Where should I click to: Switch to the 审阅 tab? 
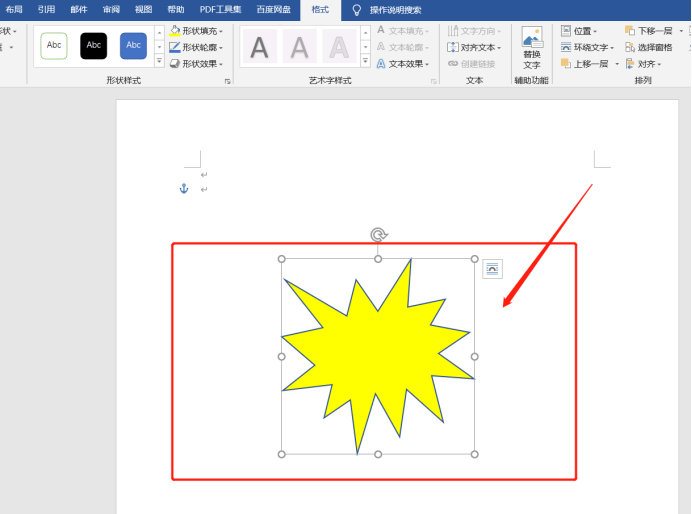coord(111,9)
